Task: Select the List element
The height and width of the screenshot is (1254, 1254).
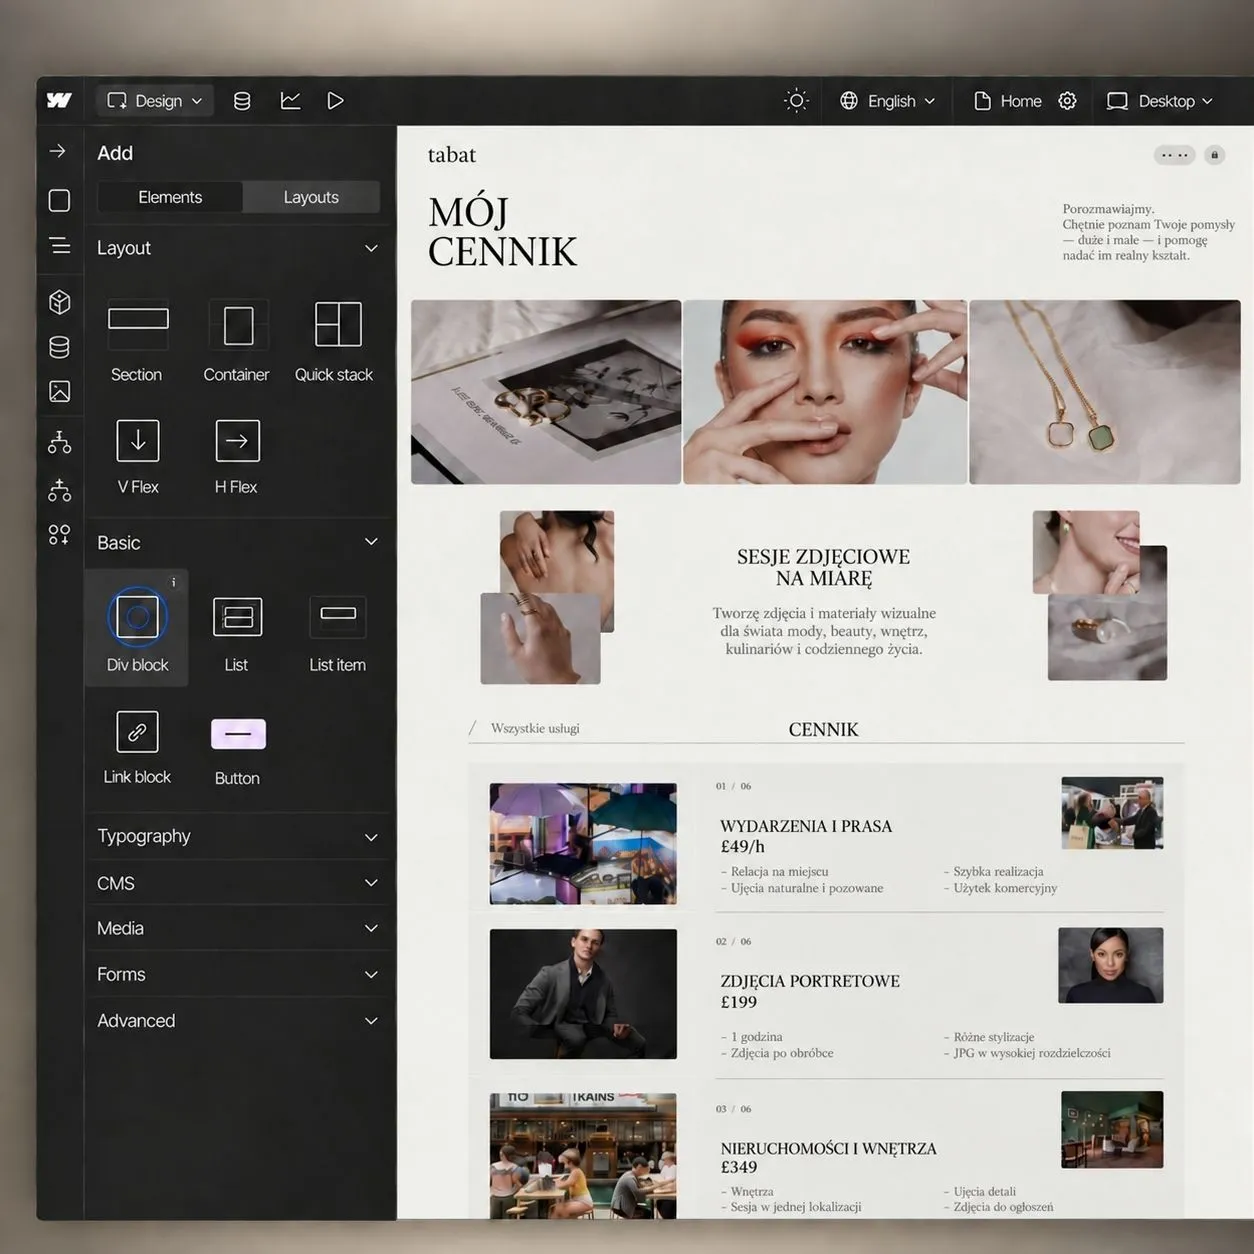Action: point(237,634)
